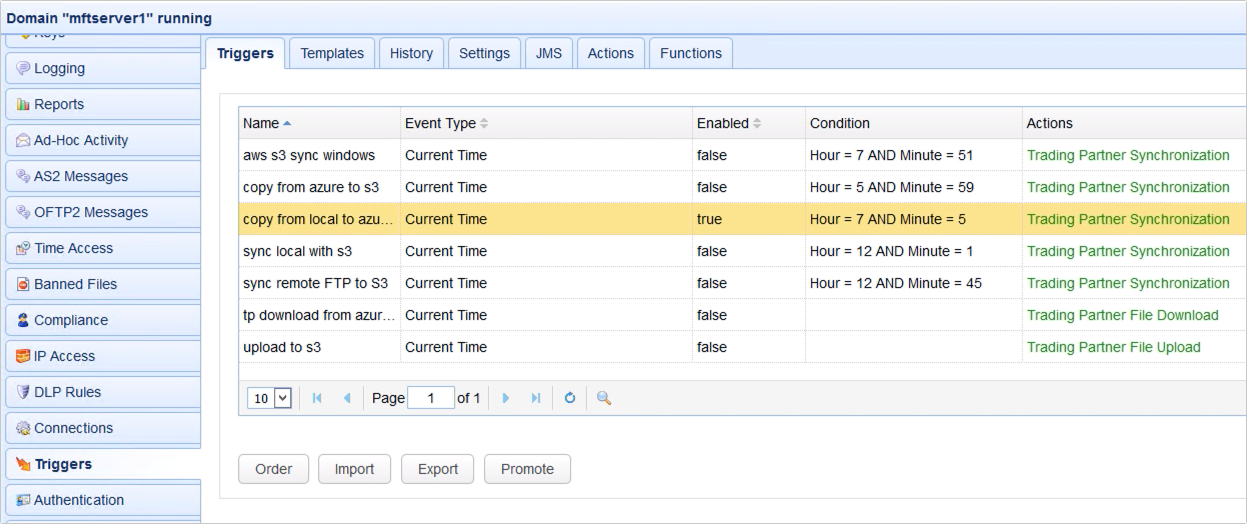The image size is (1247, 524).
Task: Sort triggers by Event Type column
Action: coord(440,123)
